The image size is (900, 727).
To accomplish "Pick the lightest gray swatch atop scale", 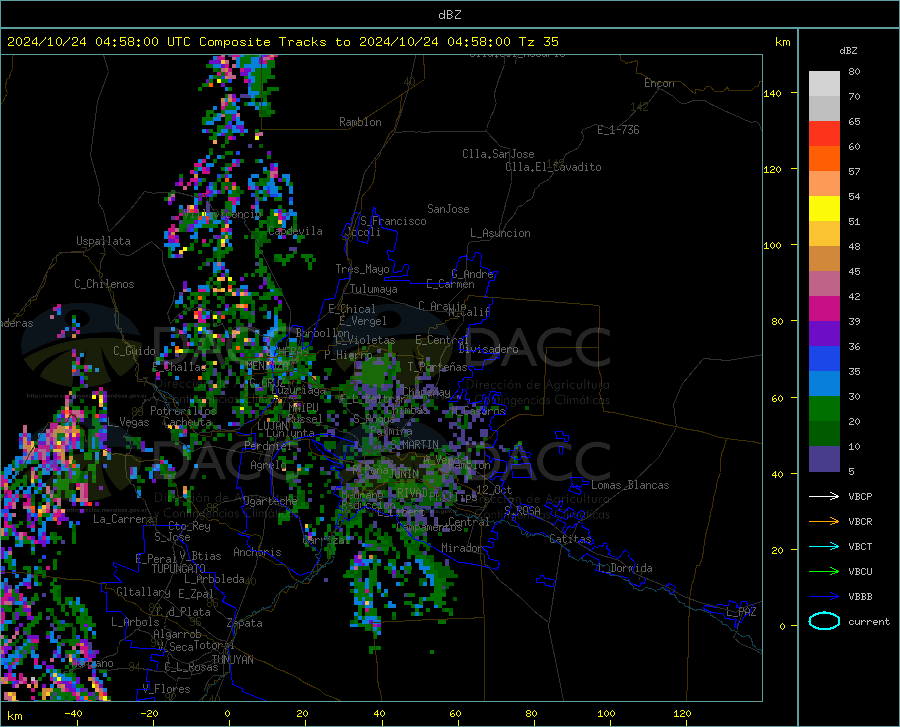I will pos(824,84).
